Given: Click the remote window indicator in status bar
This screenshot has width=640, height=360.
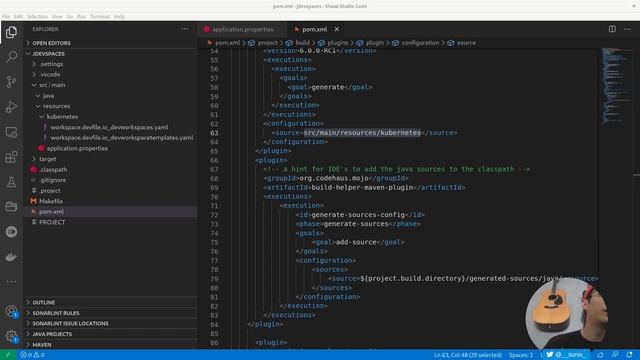Looking at the screenshot, I should click(8, 355).
